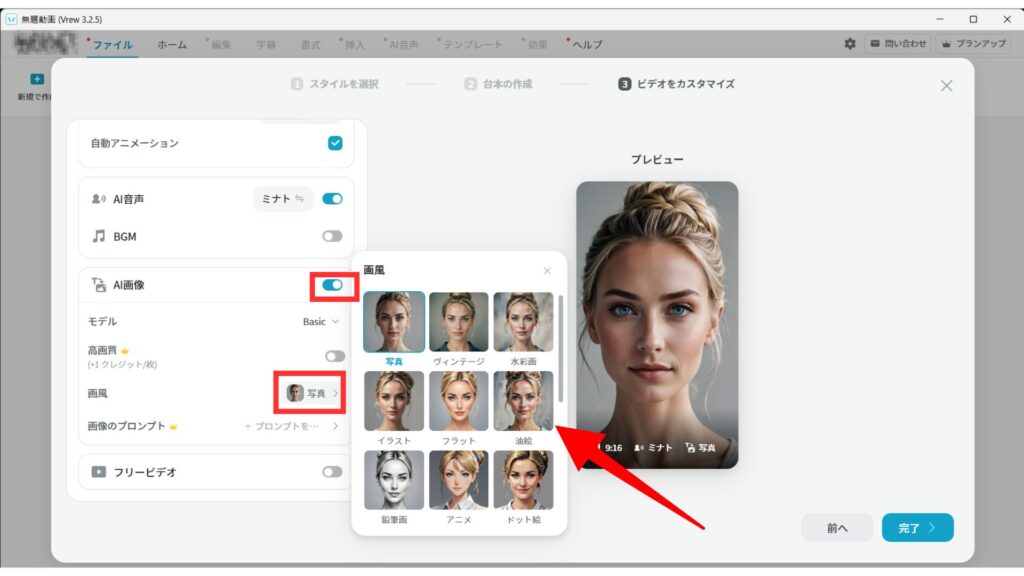Image resolution: width=1024 pixels, height=576 pixels.
Task: Select the ヴィンテージ style thumbnail
Action: point(459,322)
